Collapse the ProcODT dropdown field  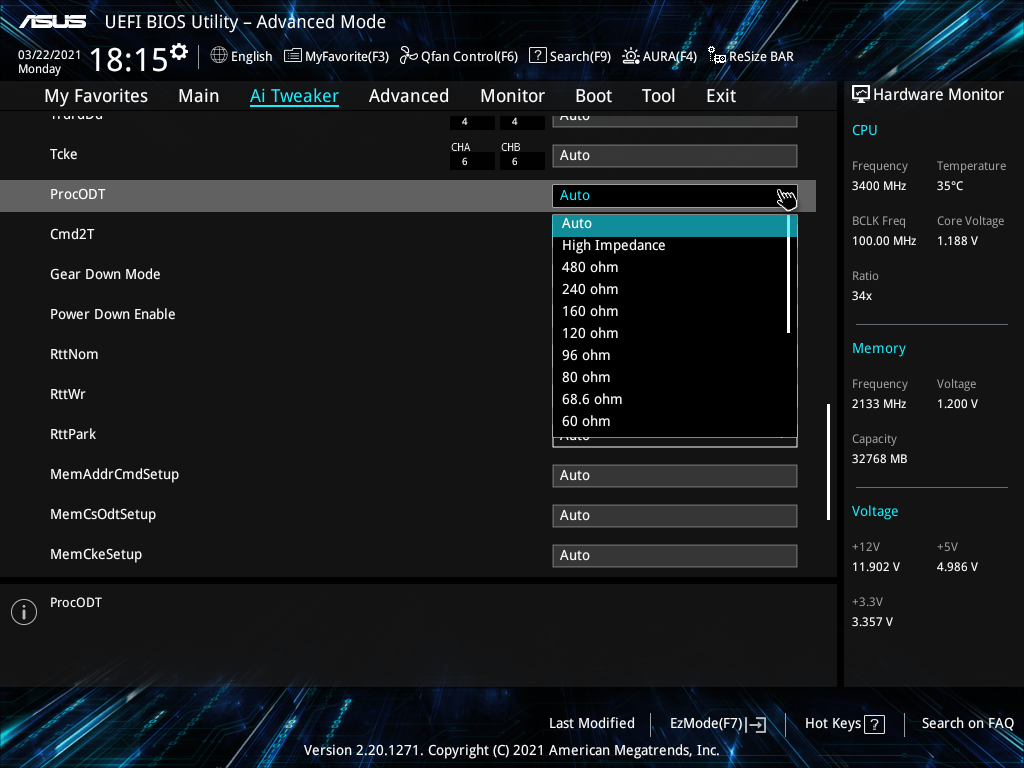(675, 196)
